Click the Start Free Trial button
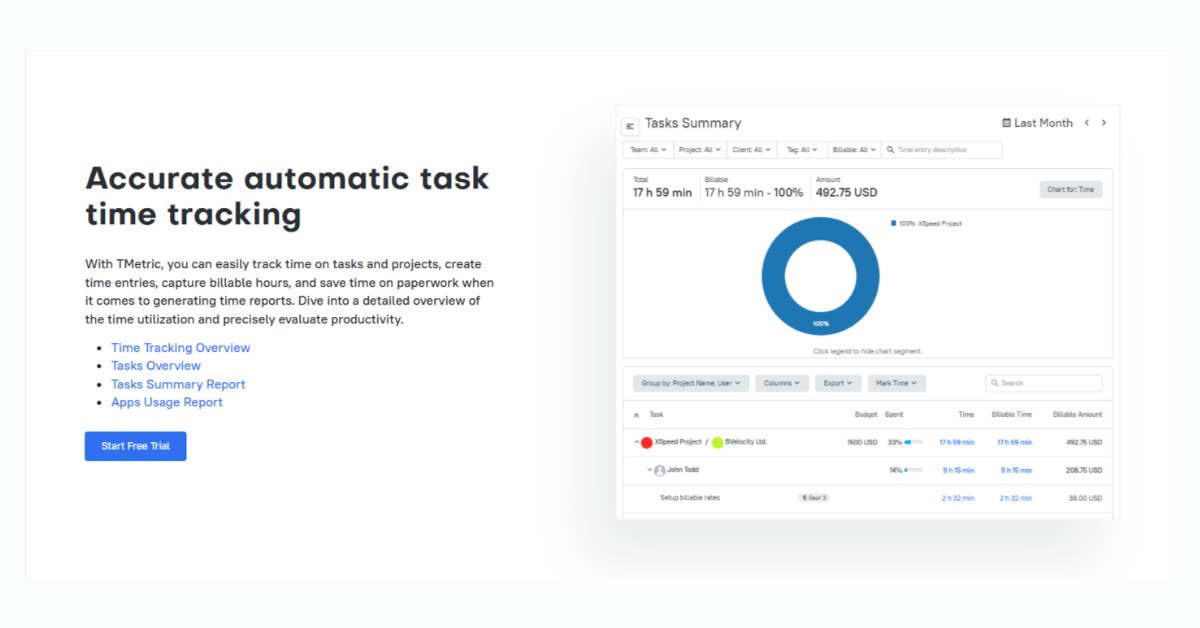The height and width of the screenshot is (628, 1200). (135, 446)
